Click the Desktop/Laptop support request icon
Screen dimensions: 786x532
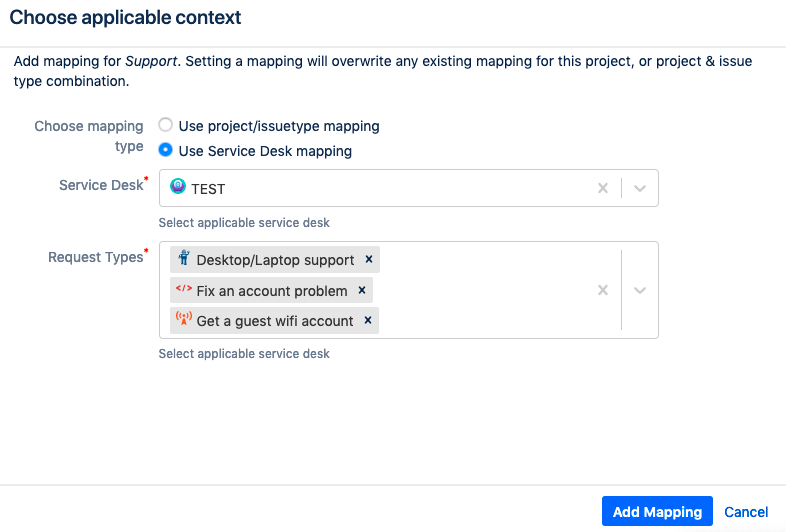coord(183,259)
